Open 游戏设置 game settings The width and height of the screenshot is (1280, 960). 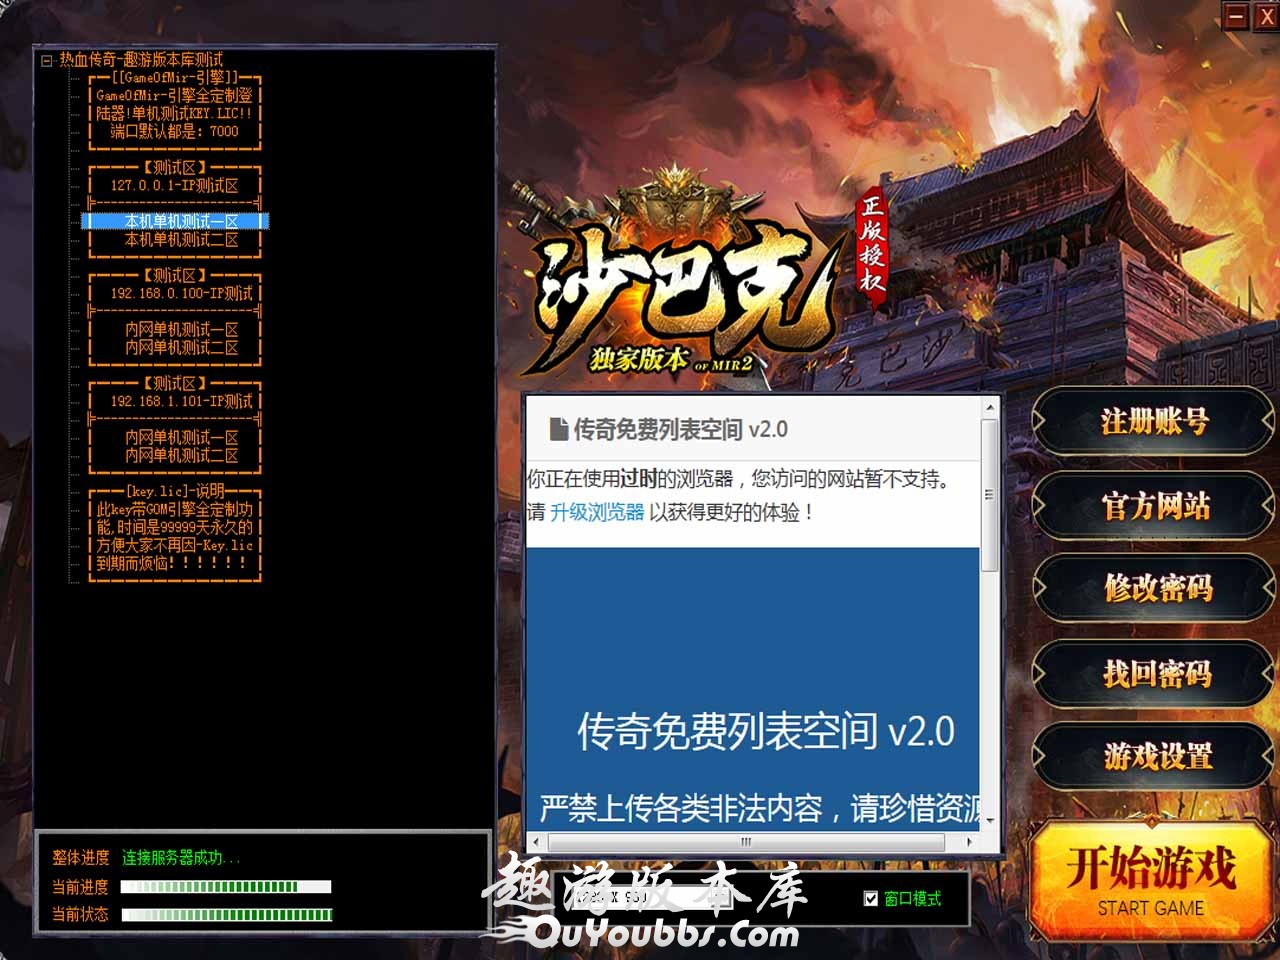[x=1154, y=757]
